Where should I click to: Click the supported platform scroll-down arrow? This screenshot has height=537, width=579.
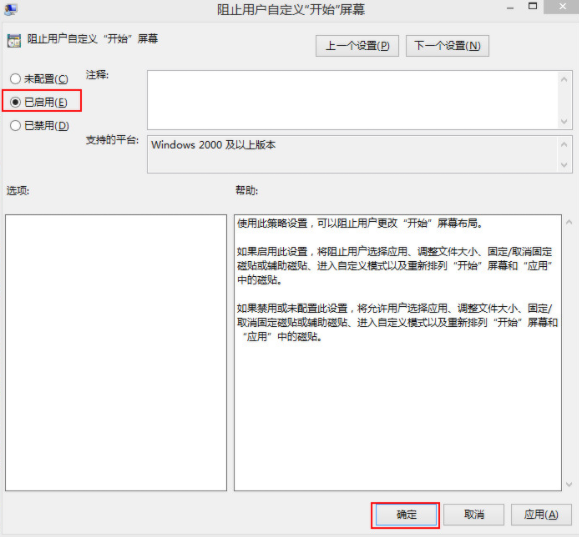pos(564,164)
